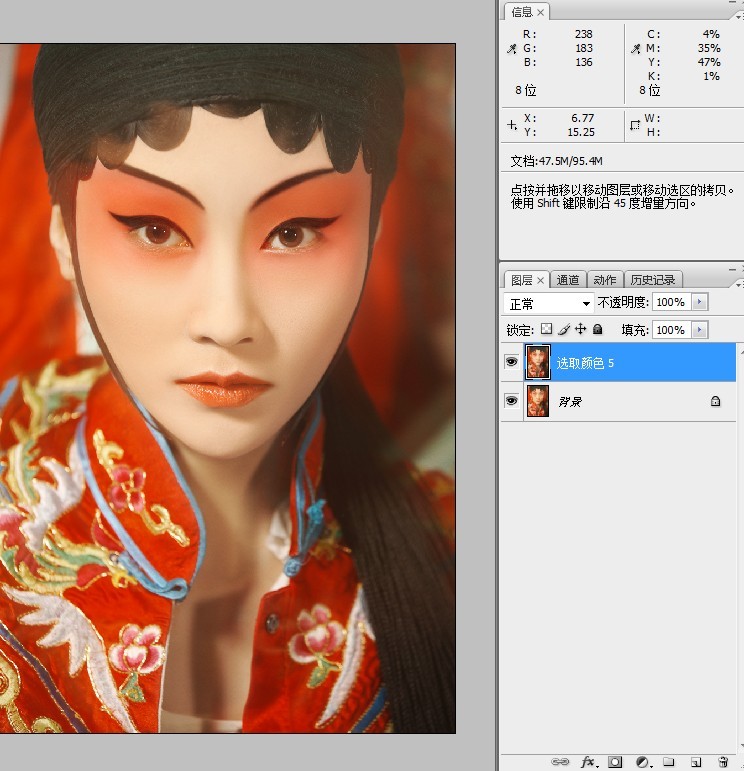Switch to the 通道 tab

click(568, 280)
